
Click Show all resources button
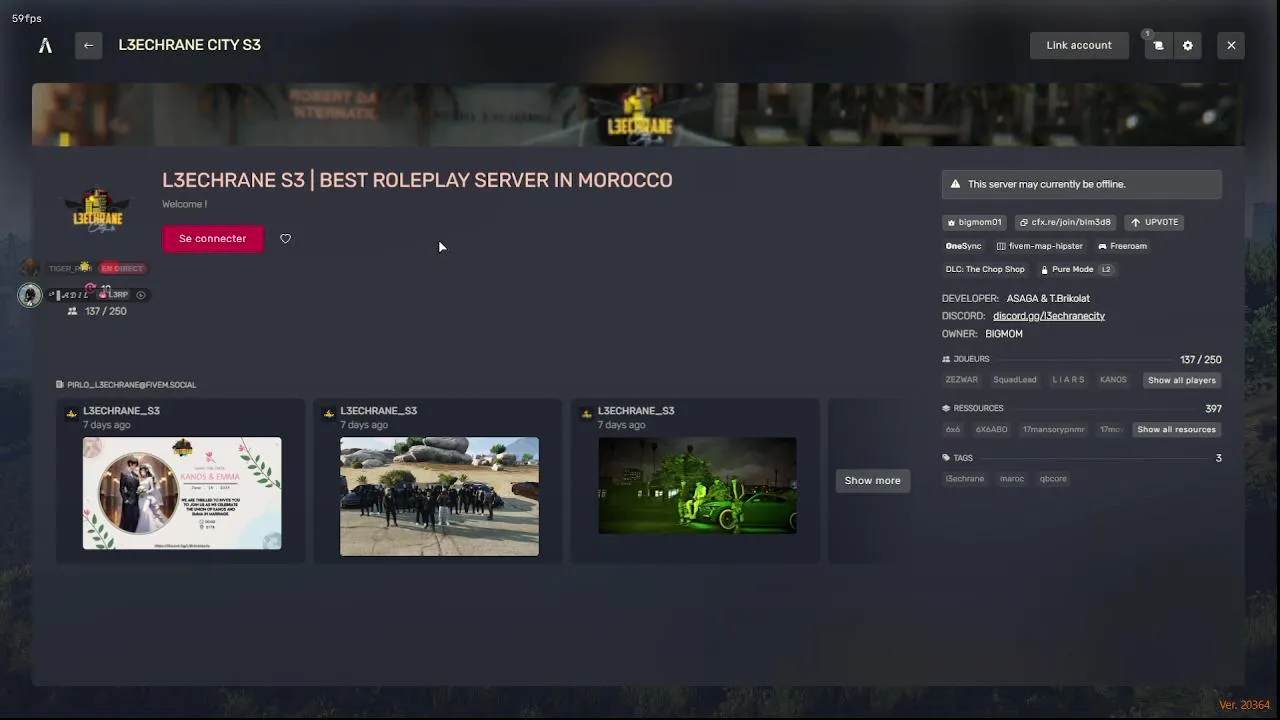(1176, 429)
